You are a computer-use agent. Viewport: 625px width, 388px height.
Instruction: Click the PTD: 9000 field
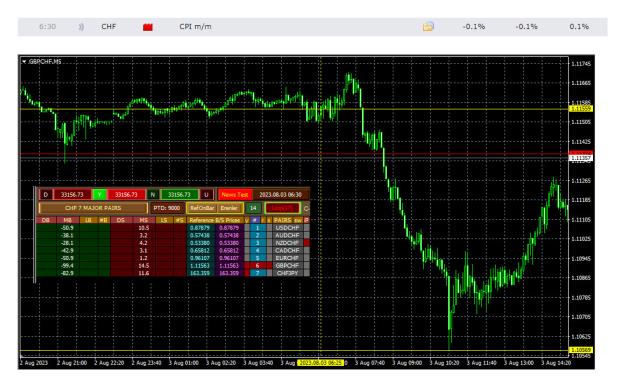tap(167, 208)
